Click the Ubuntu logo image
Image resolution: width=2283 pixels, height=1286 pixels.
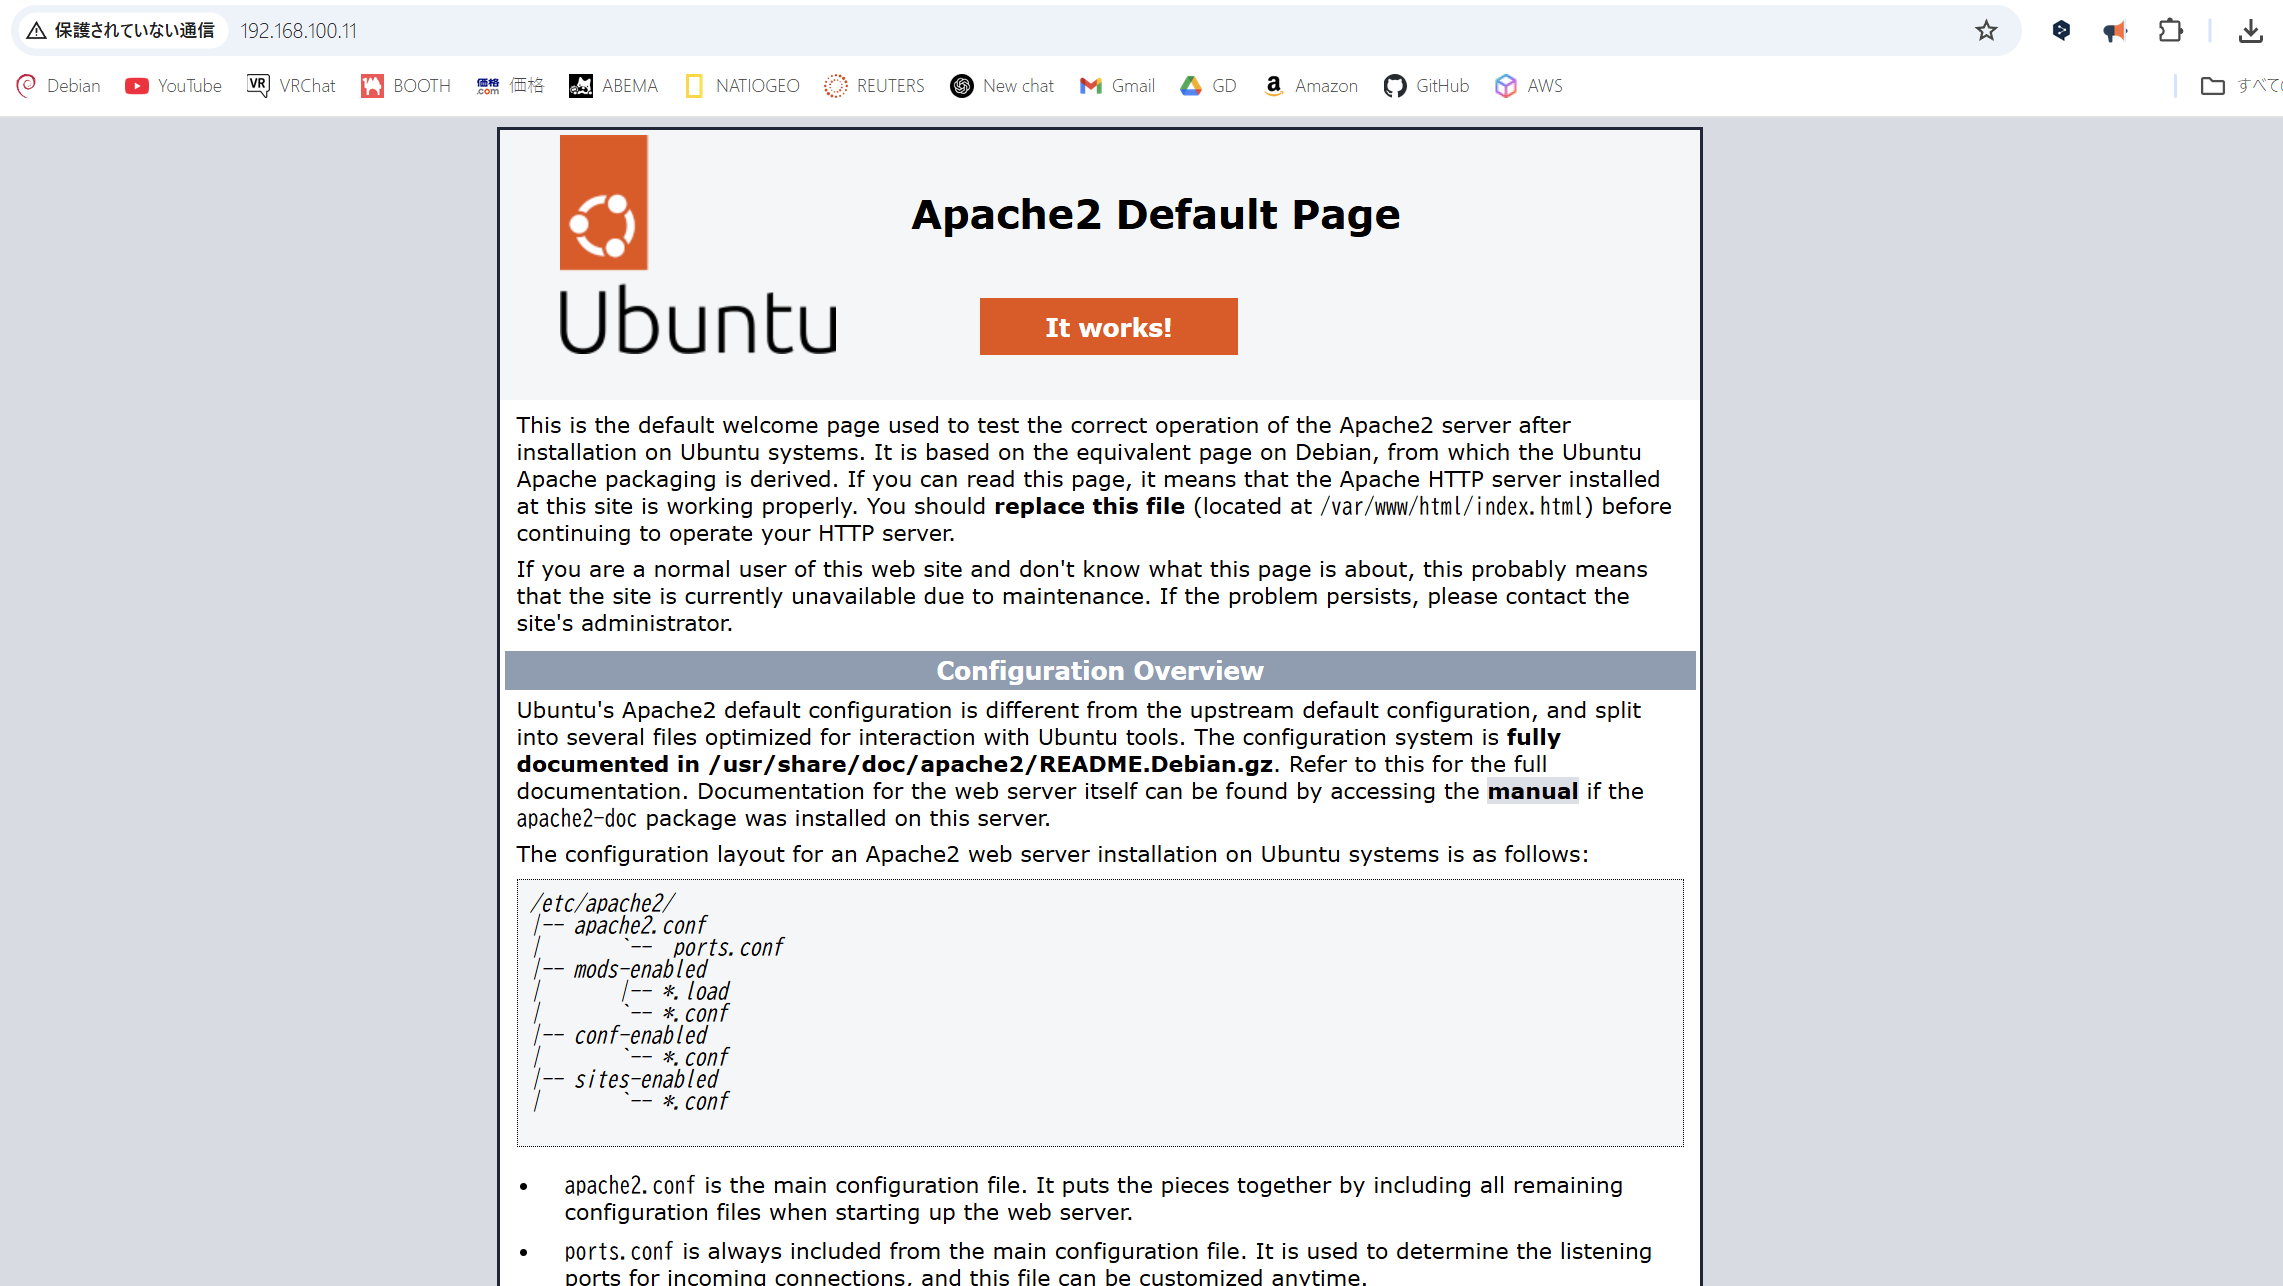click(697, 245)
